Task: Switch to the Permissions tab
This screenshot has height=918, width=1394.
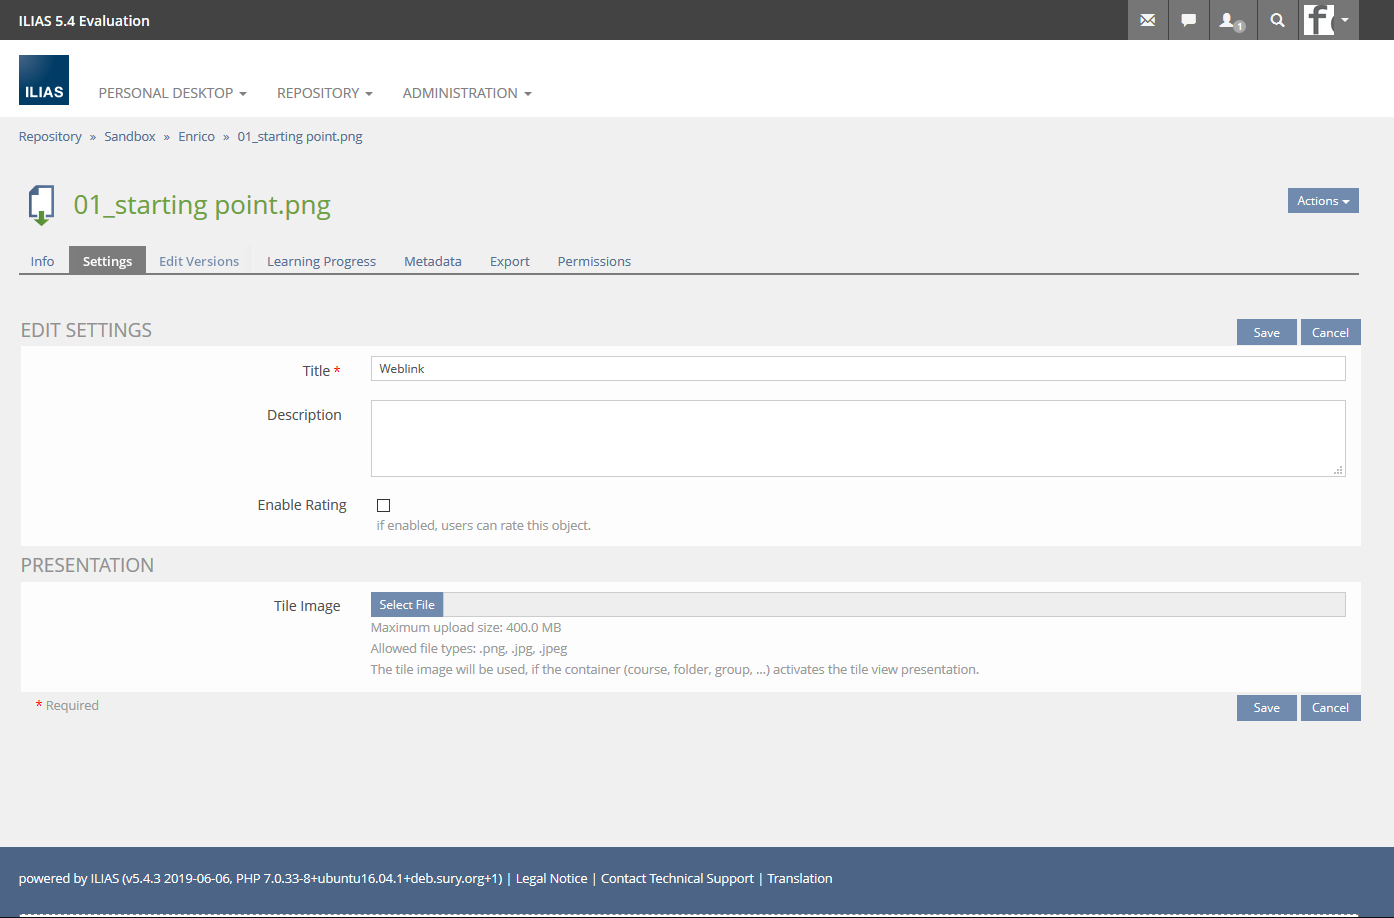Action: (594, 261)
